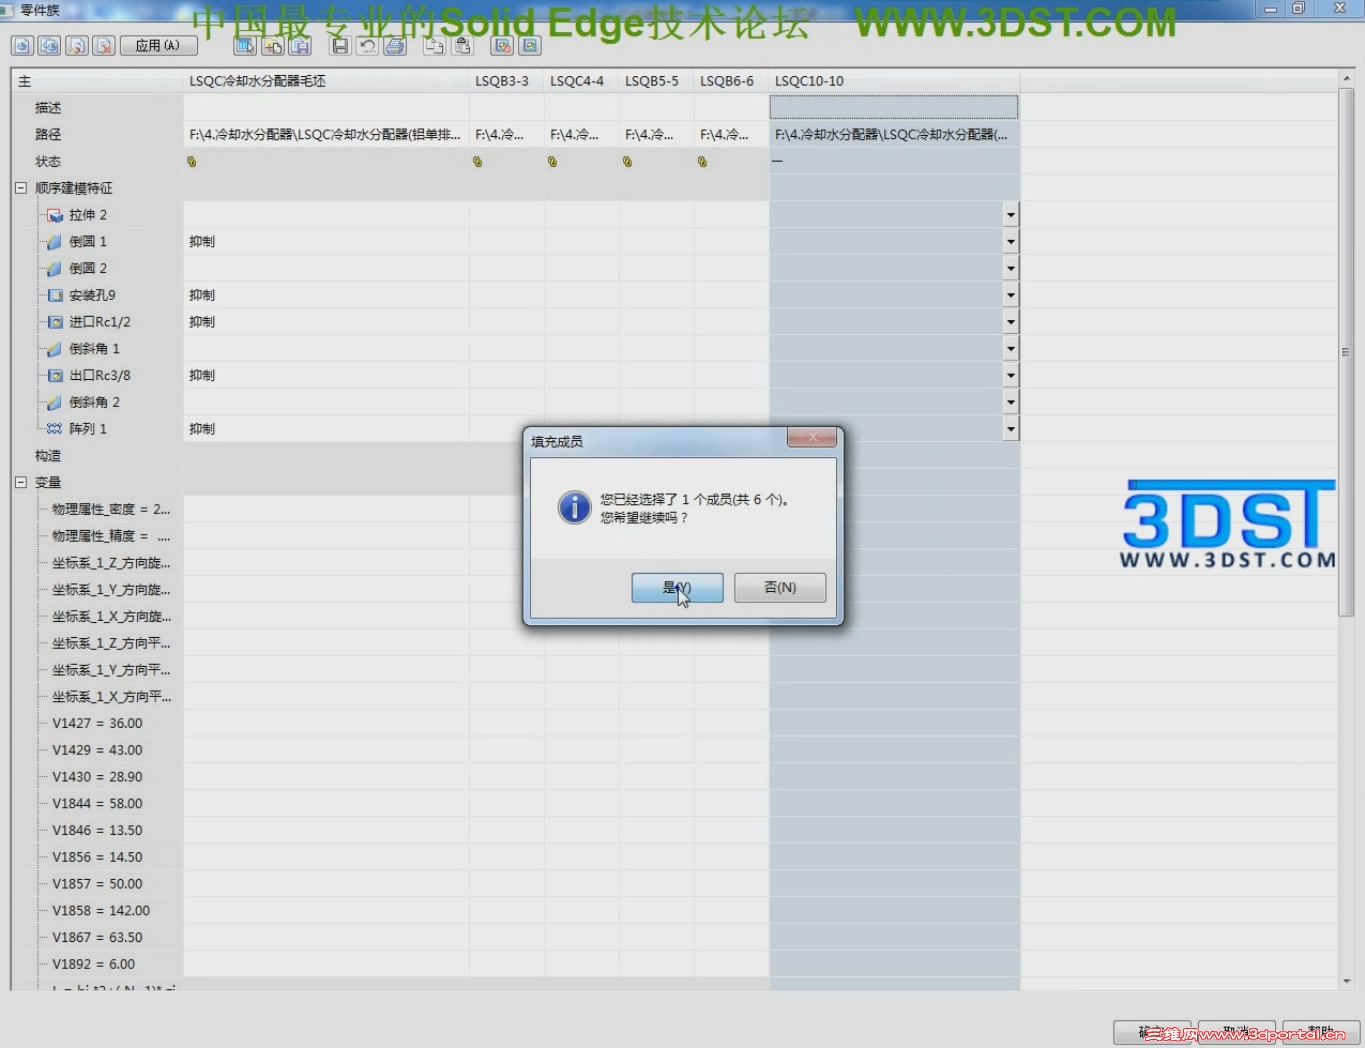Select the V1430 = 28.90 variable row
1365x1048 pixels.
coord(97,777)
